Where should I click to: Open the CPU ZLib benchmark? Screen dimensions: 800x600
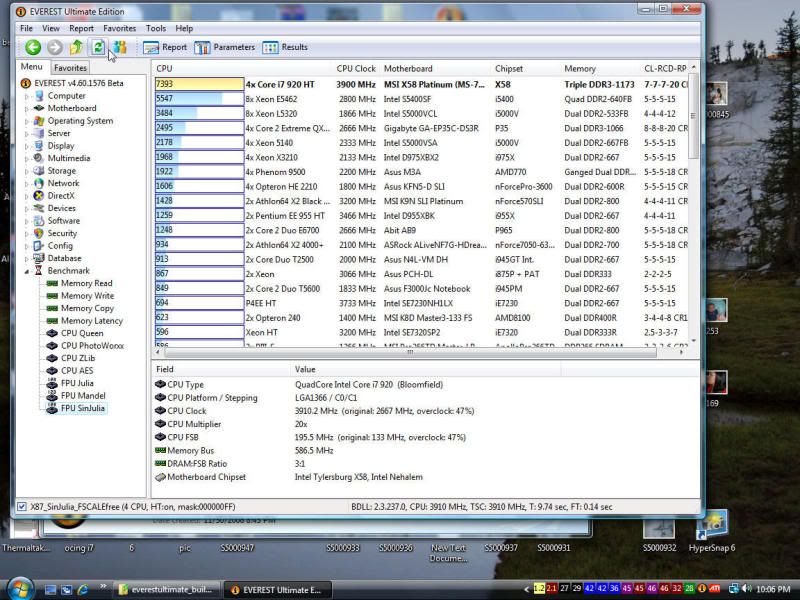78,358
